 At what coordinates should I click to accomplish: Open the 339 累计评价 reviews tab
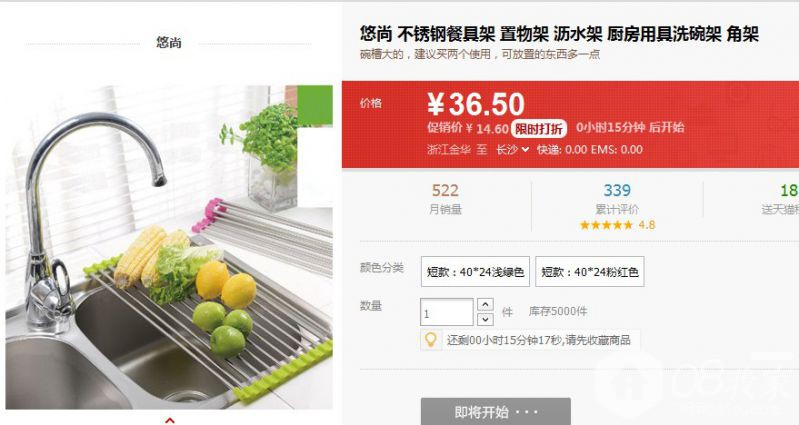[x=617, y=206]
